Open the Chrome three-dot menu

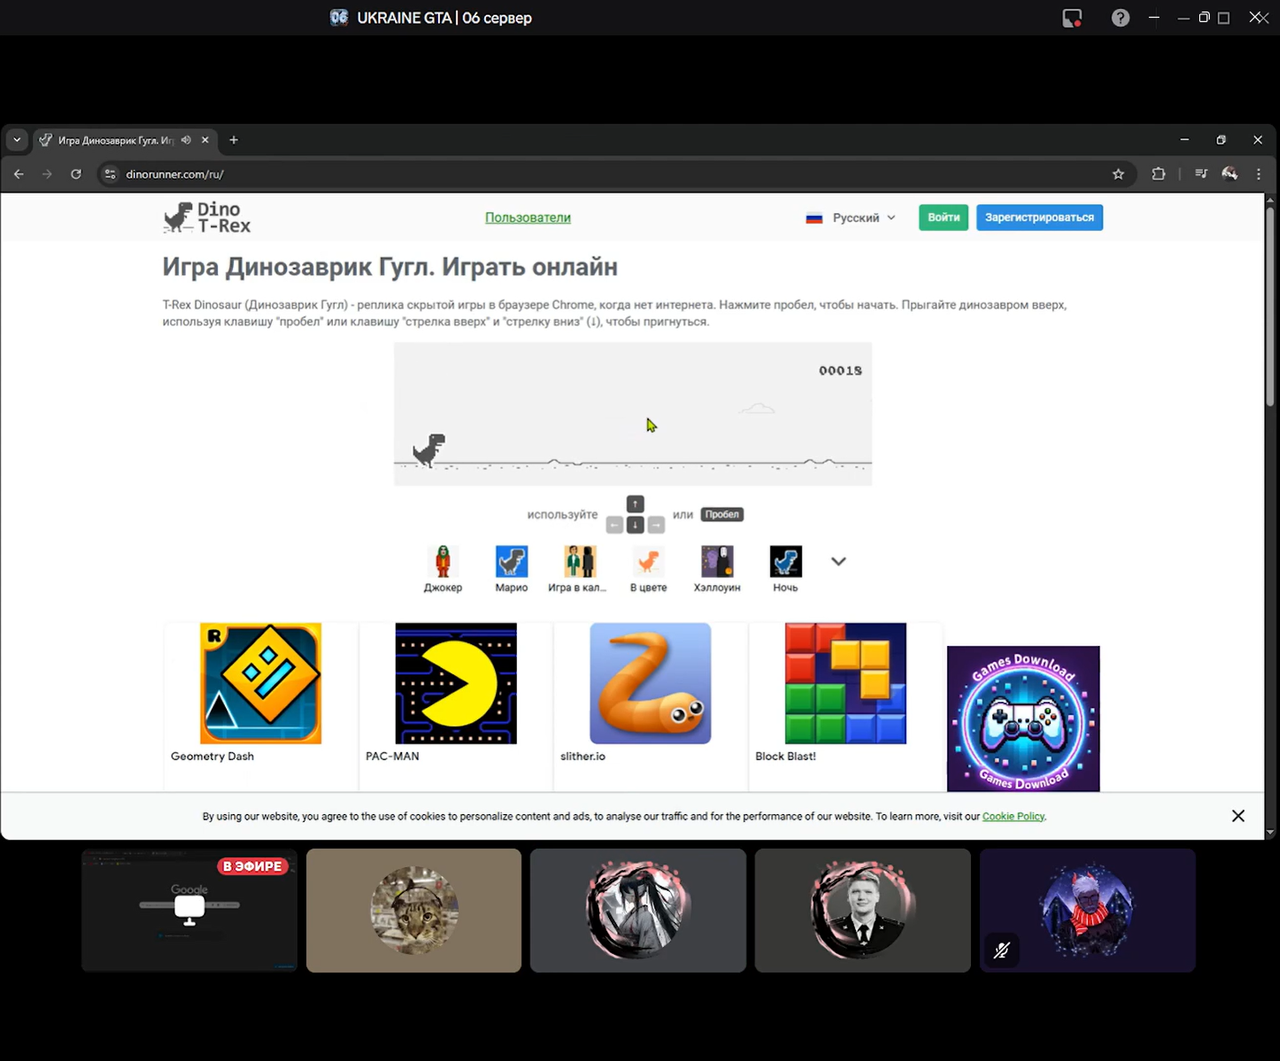1259,174
